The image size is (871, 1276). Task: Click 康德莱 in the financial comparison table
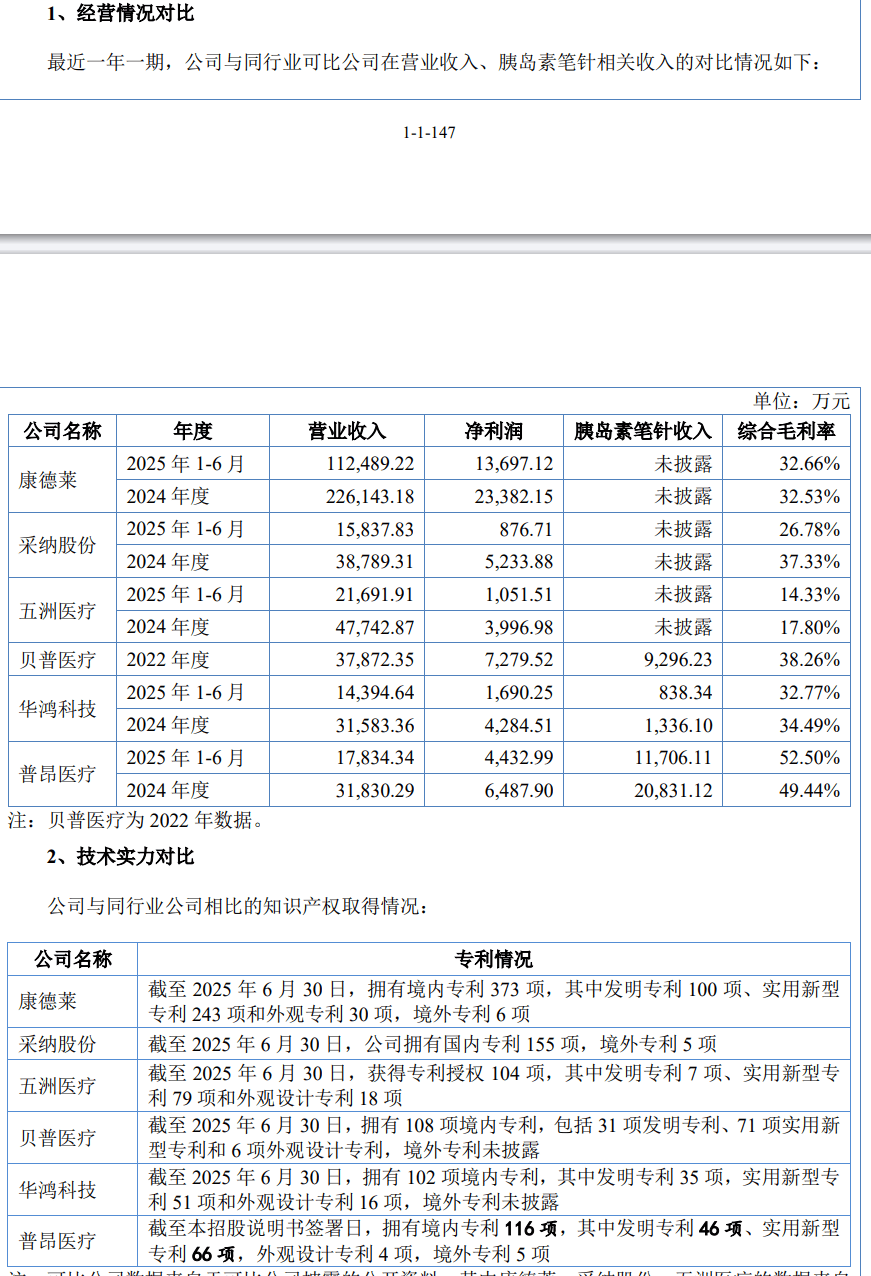tap(48, 480)
